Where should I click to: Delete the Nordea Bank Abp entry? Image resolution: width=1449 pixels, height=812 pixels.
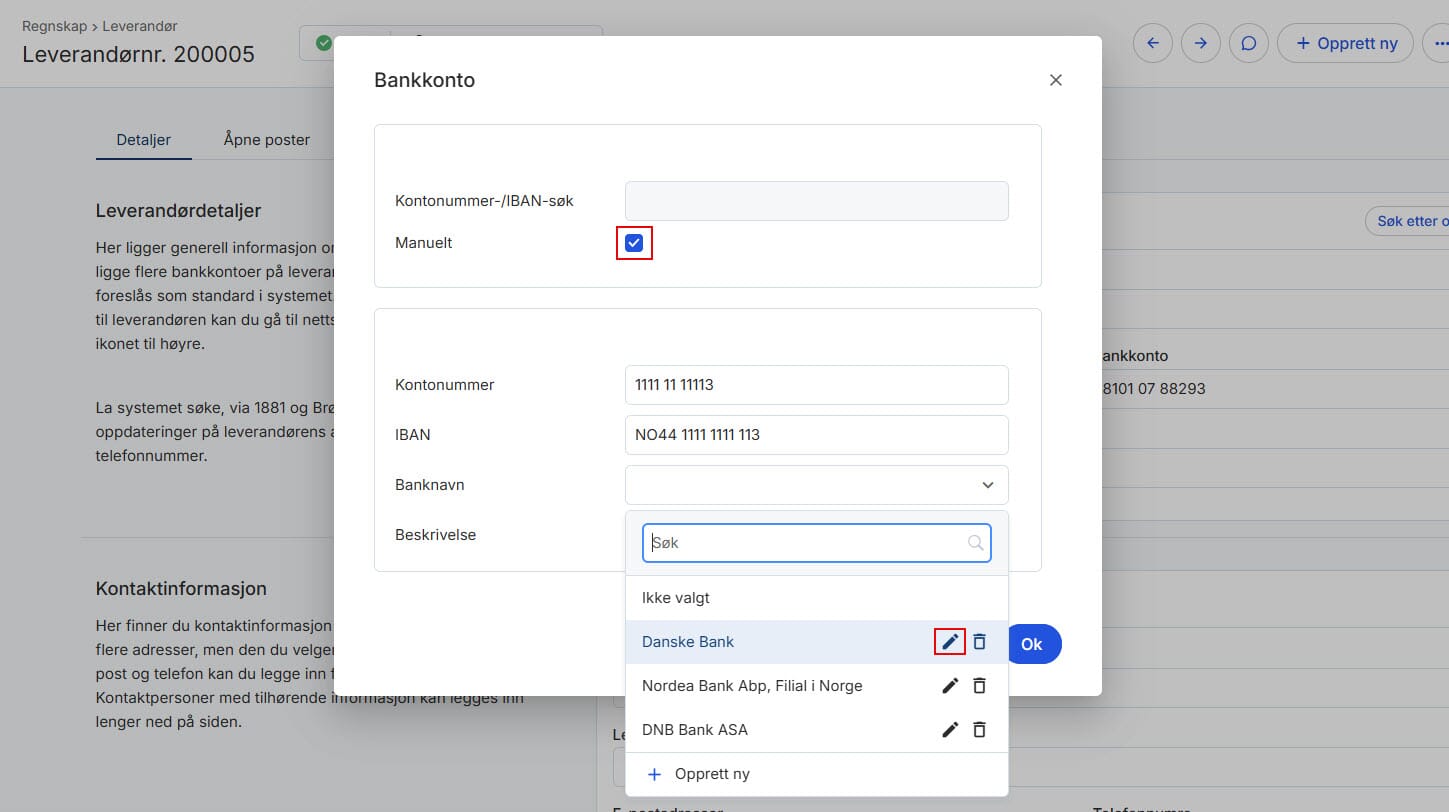(980, 686)
